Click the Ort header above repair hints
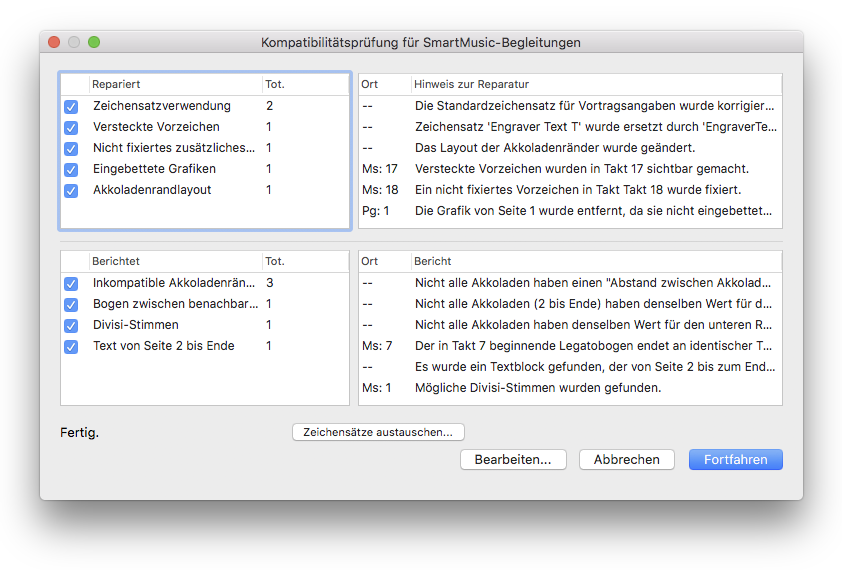The height and width of the screenshot is (570, 842). point(385,84)
